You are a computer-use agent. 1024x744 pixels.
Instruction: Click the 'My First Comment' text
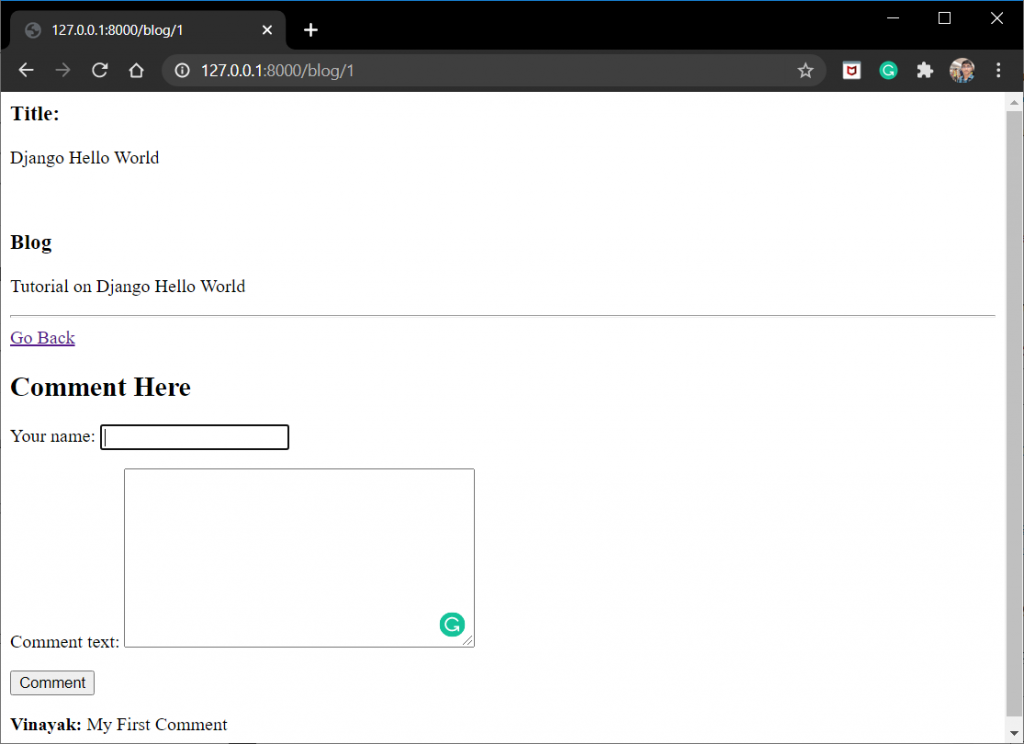157,724
